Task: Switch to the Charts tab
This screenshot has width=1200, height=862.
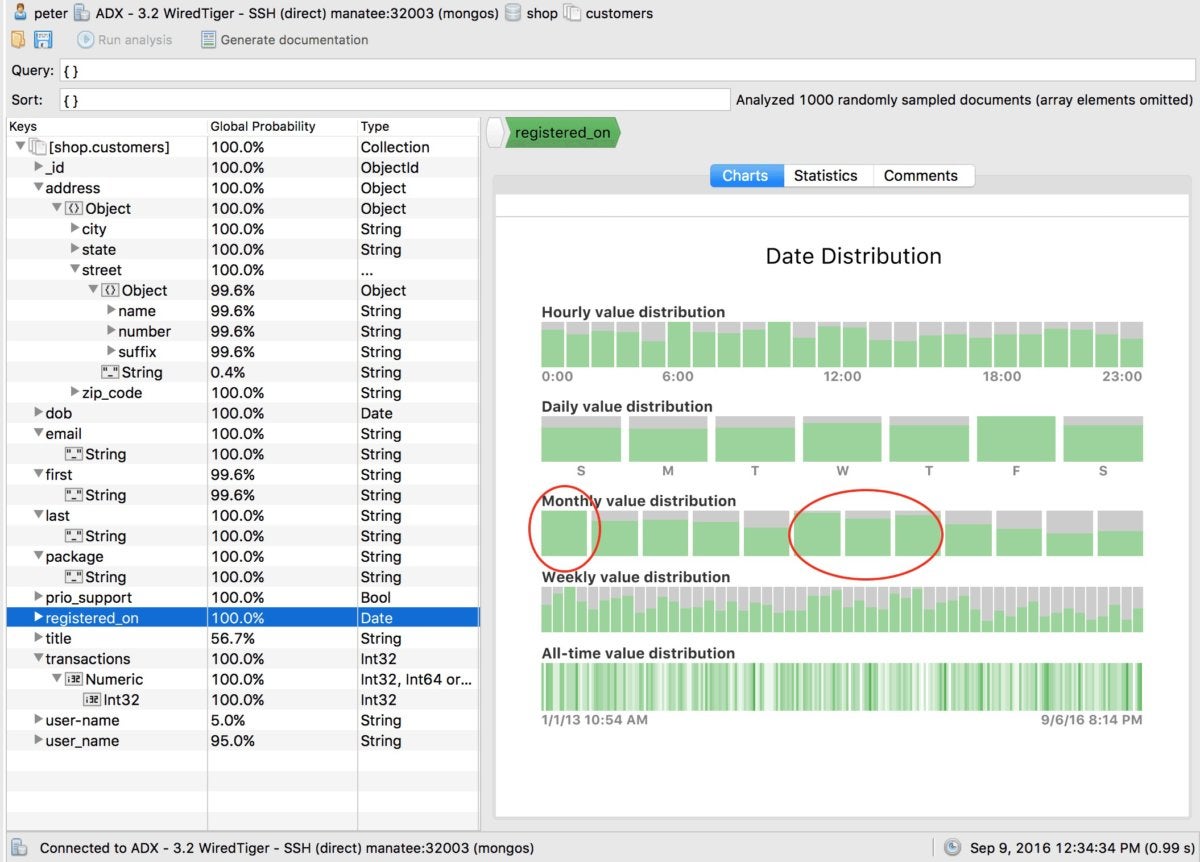Action: (x=746, y=175)
